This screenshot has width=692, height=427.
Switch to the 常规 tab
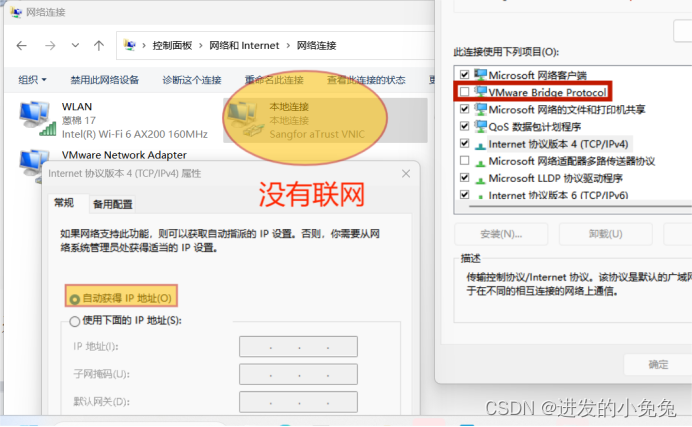(x=64, y=203)
